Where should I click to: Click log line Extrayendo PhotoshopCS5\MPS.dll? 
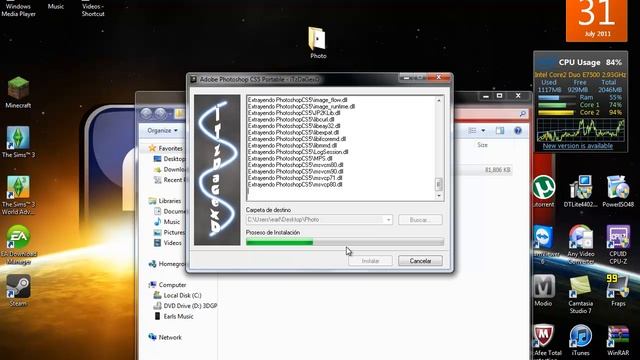click(x=290, y=158)
